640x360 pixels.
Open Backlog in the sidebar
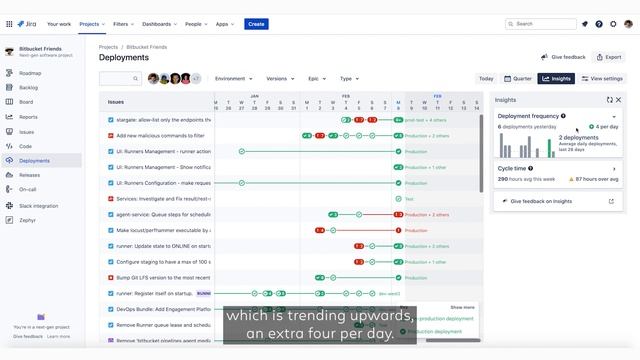tap(28, 87)
